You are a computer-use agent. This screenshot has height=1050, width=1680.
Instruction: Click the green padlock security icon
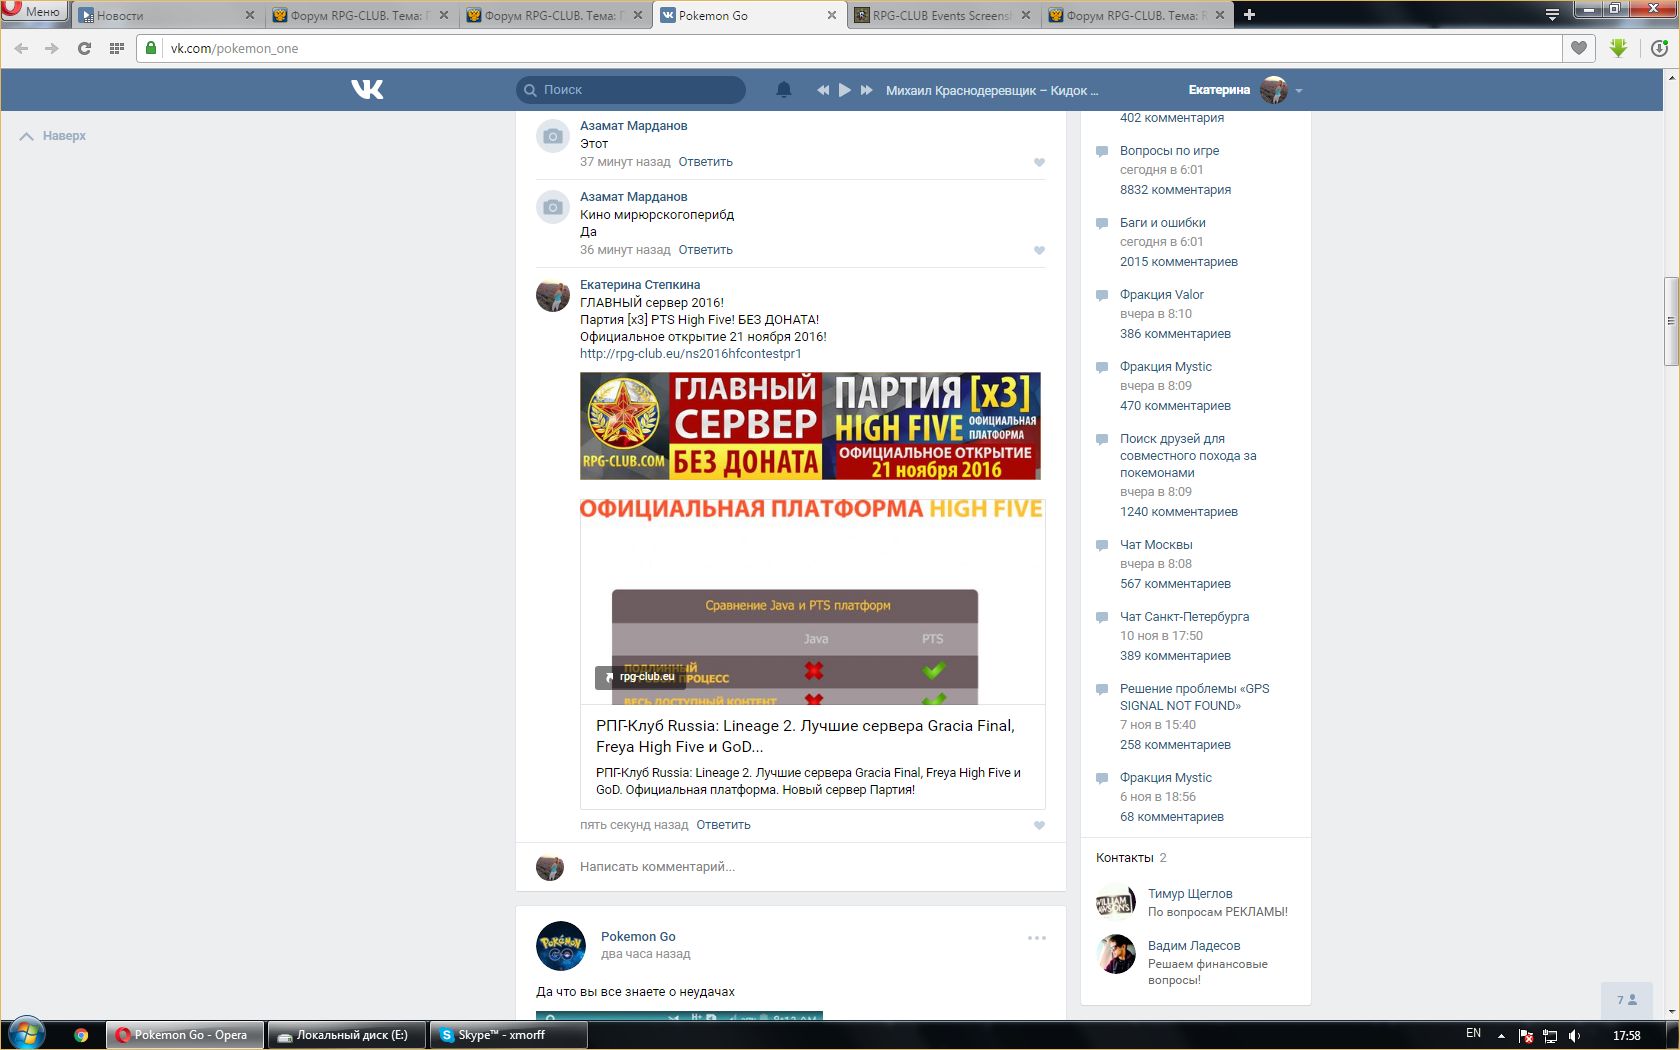point(150,48)
